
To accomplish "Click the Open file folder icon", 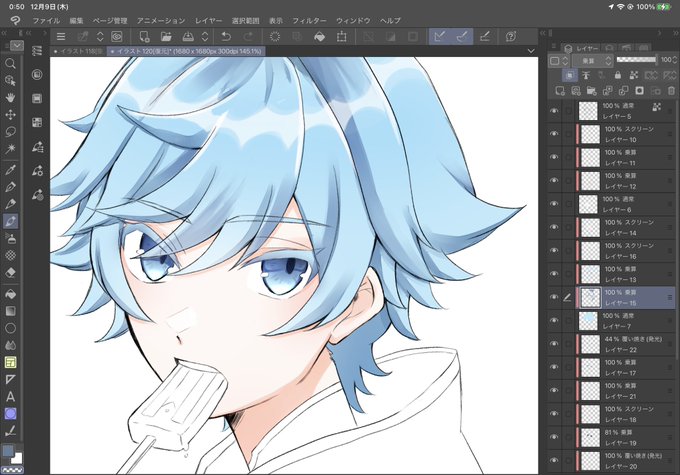I will click(166, 36).
